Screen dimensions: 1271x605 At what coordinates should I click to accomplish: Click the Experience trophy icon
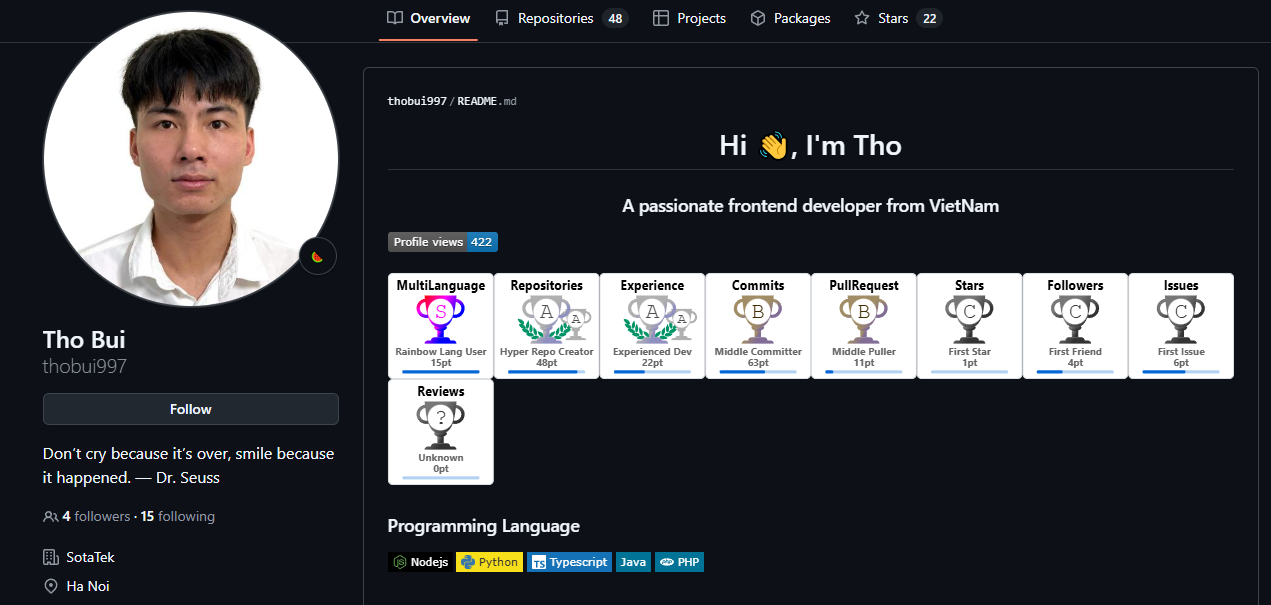pos(653,318)
